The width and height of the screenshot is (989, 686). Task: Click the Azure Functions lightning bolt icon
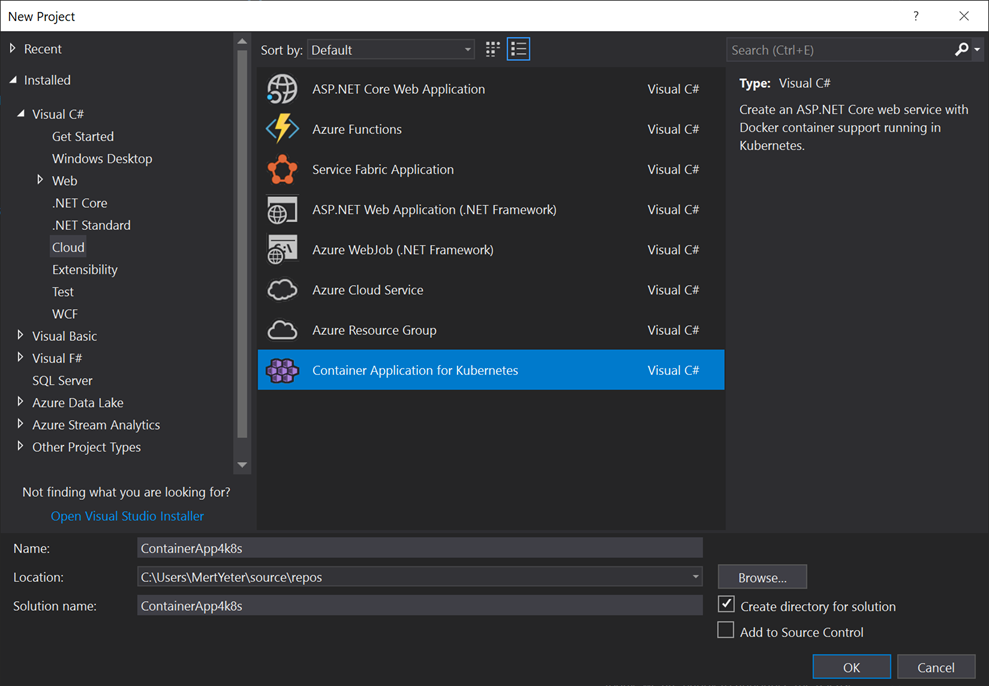[282, 129]
